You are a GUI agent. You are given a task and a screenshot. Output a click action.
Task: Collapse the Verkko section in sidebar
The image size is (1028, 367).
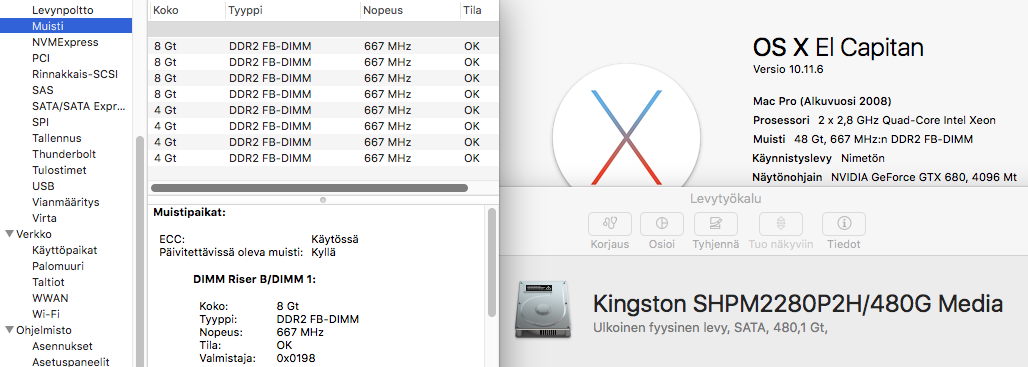tap(9, 234)
